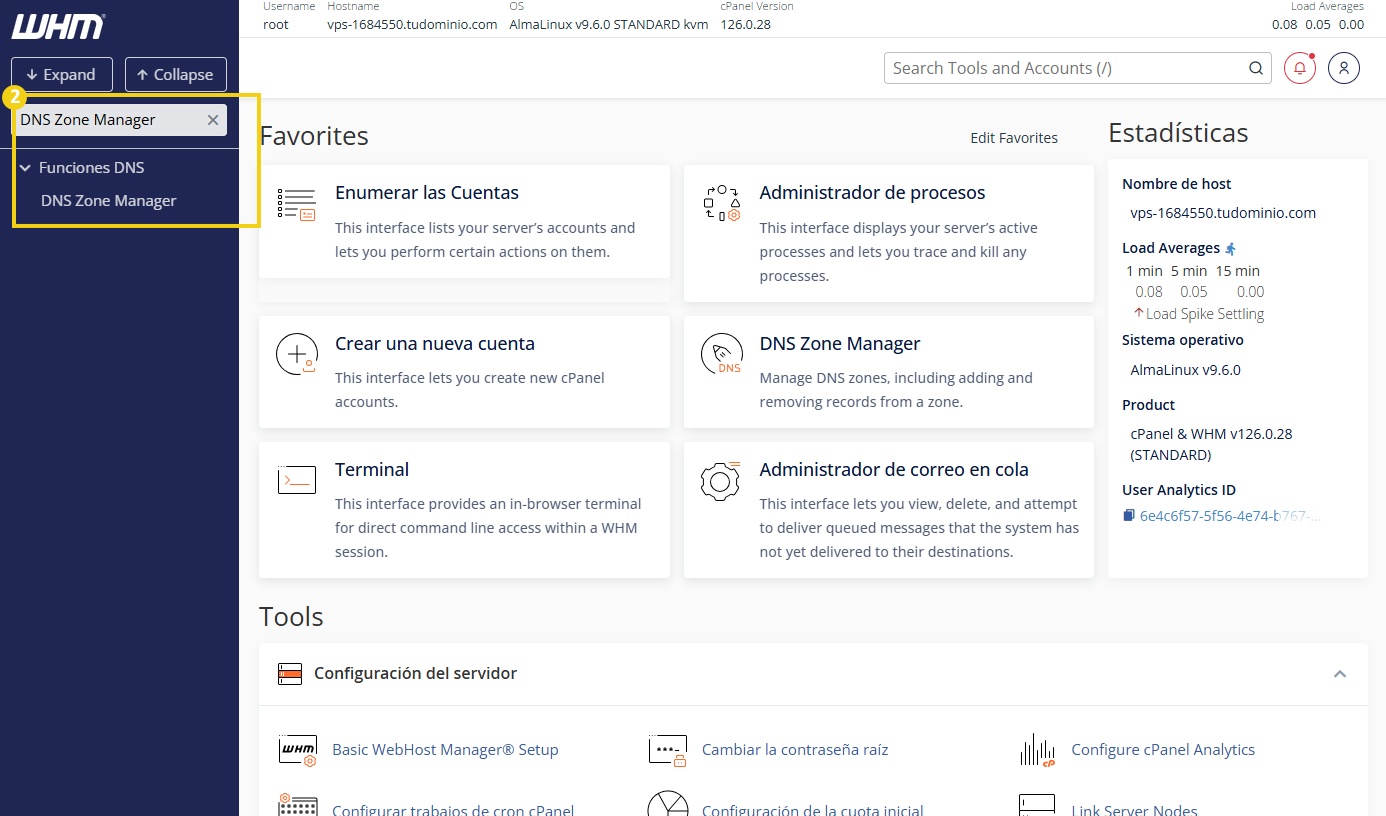Click the mail queue gear icon
Viewport: 1386px width, 816px height.
point(721,481)
